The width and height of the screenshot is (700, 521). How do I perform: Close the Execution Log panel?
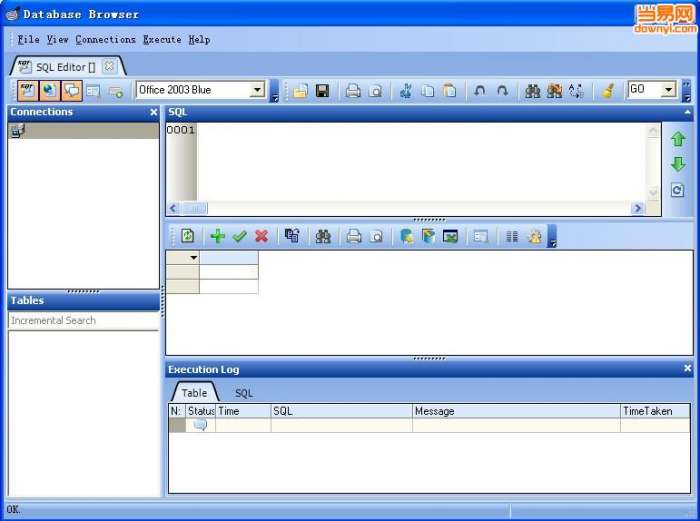coord(688,368)
